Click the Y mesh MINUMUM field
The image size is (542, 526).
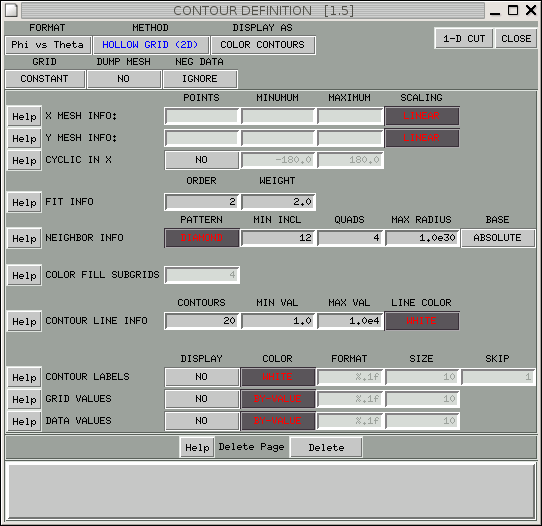pos(278,138)
